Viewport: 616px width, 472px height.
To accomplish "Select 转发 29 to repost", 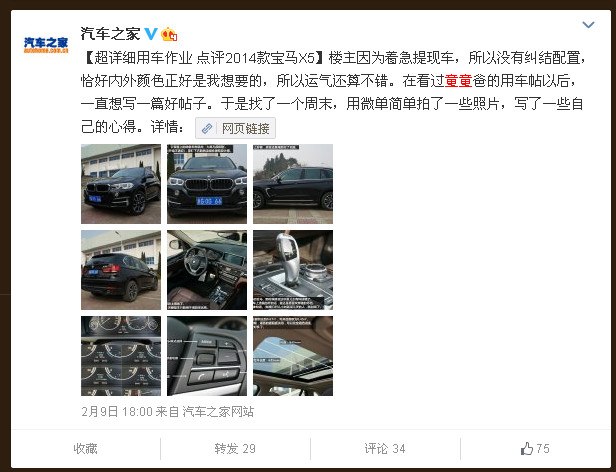I will (x=235, y=448).
